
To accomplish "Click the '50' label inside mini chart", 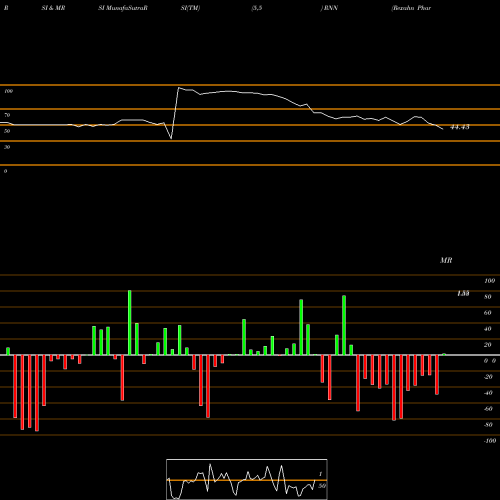I will (322, 486).
